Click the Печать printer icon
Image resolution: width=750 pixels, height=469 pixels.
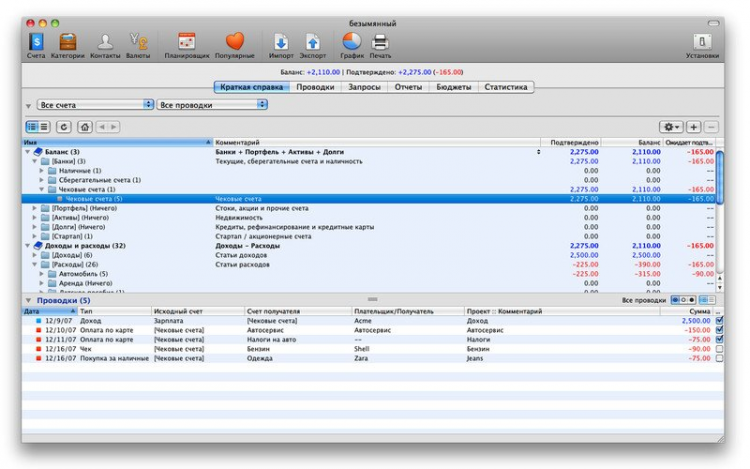click(x=380, y=42)
